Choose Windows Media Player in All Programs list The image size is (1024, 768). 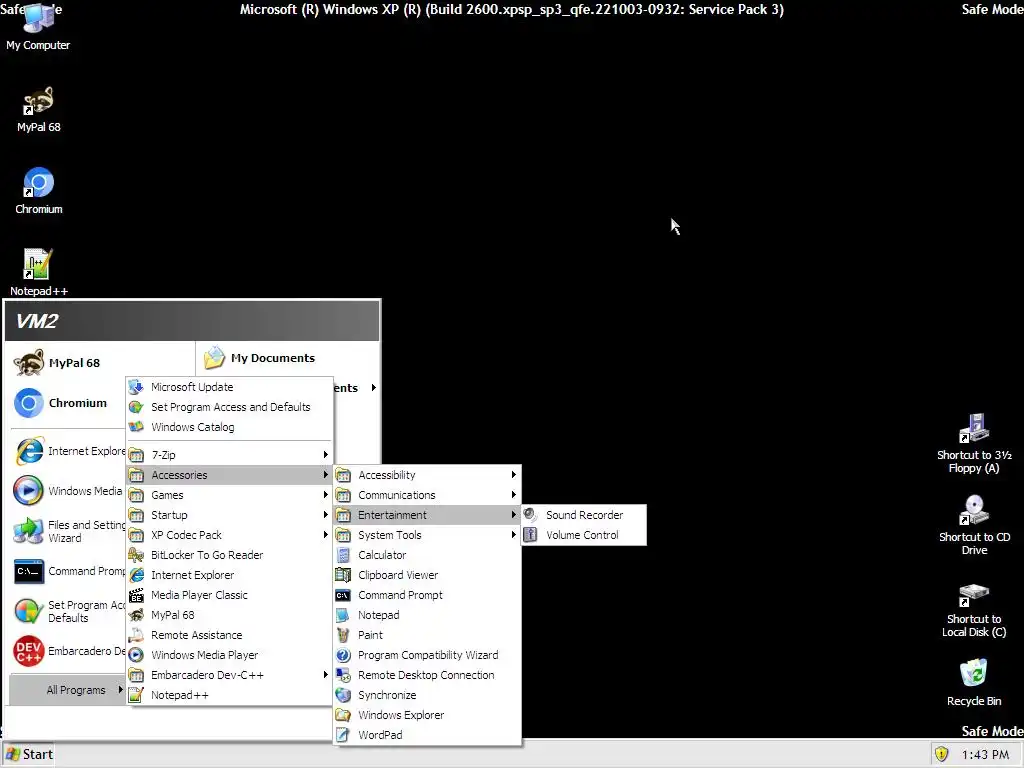(229, 655)
